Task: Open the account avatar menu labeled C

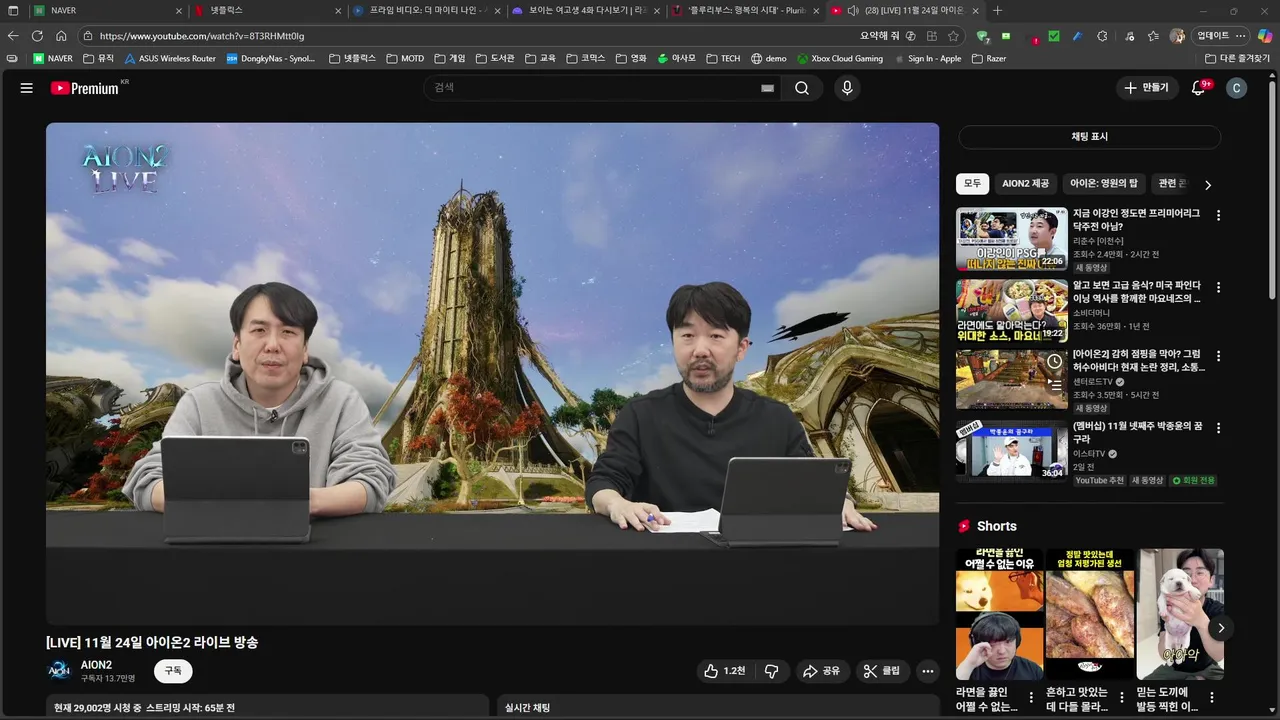Action: (x=1236, y=88)
